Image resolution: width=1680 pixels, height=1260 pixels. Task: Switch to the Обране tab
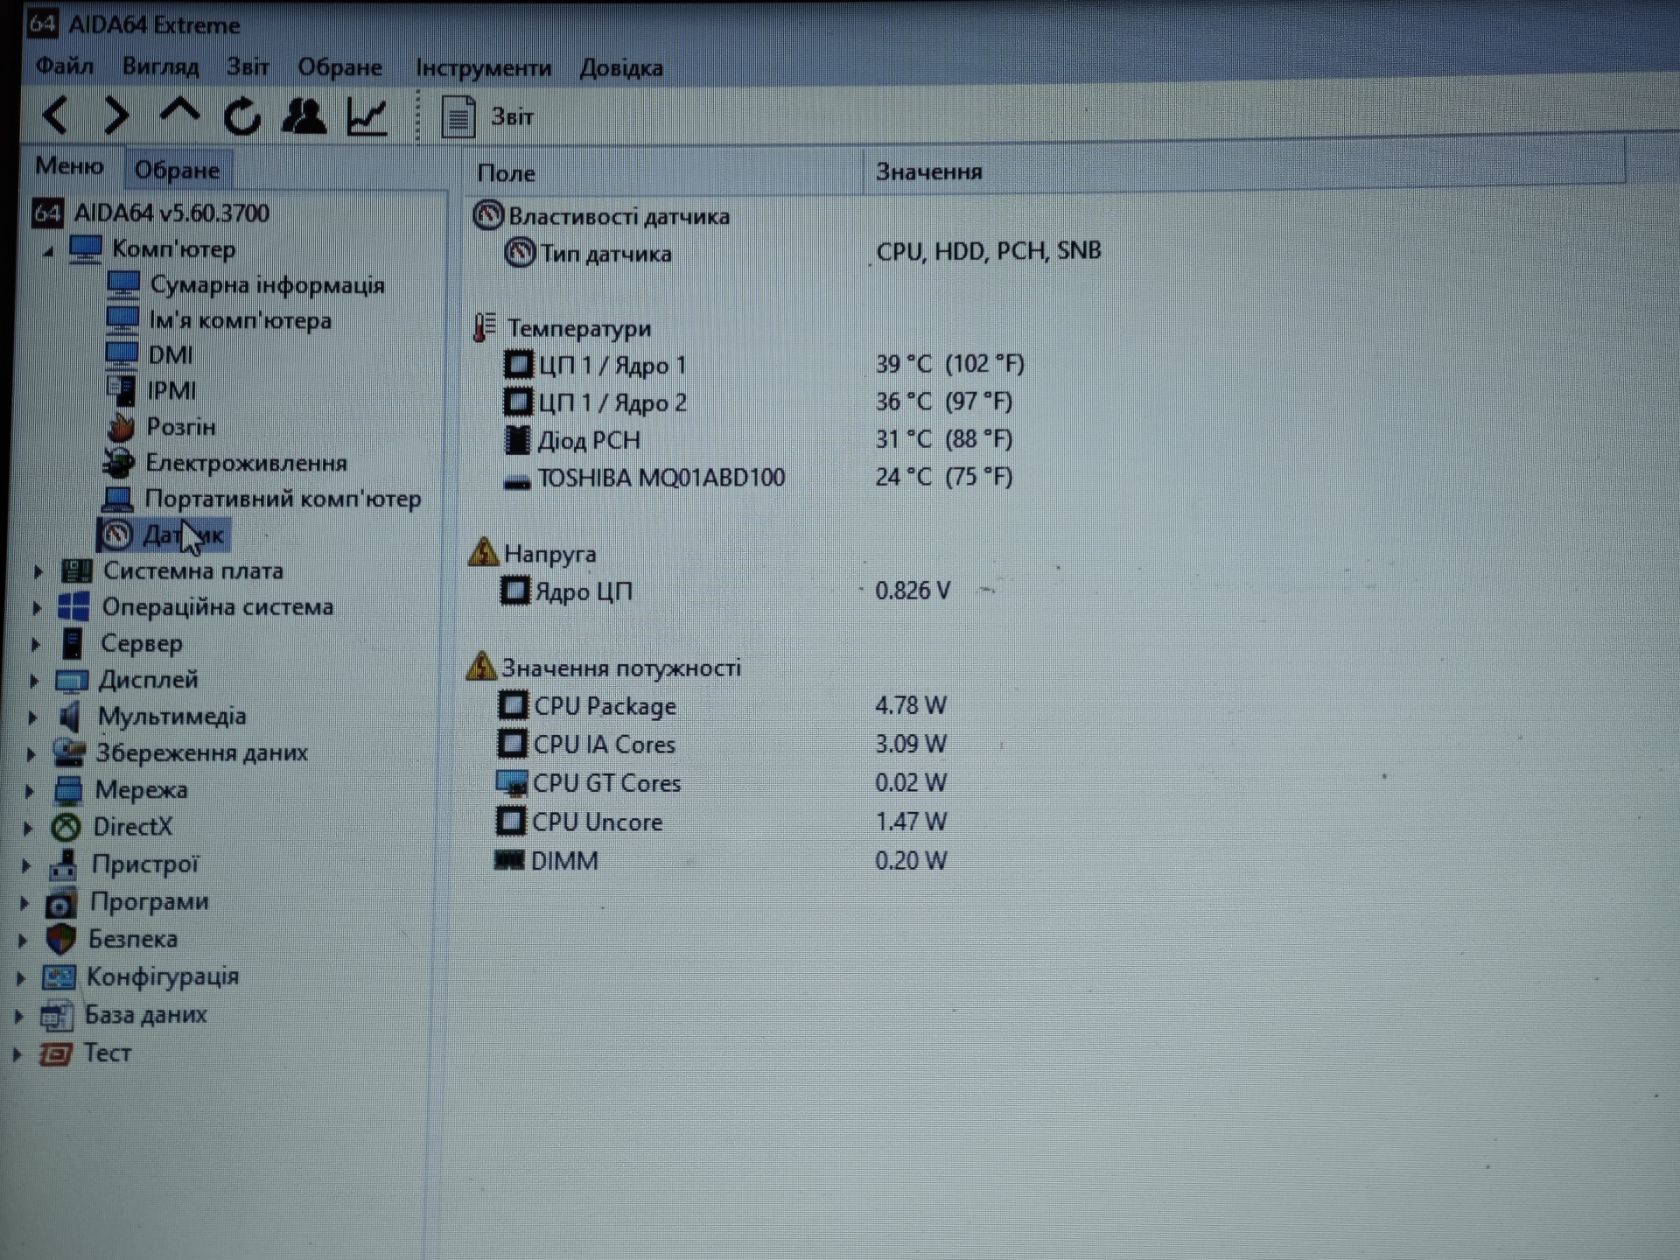tap(177, 169)
